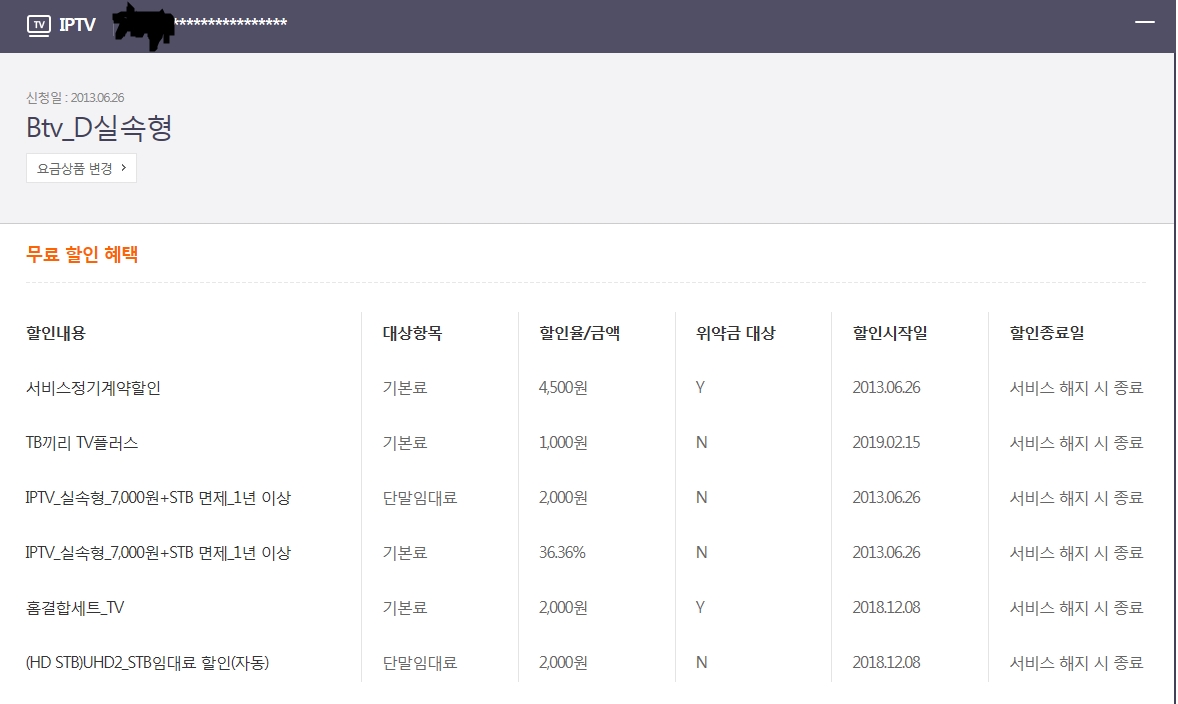This screenshot has height=704, width=1178.
Task: Click the 36.36% discount rate value
Action: 562,553
